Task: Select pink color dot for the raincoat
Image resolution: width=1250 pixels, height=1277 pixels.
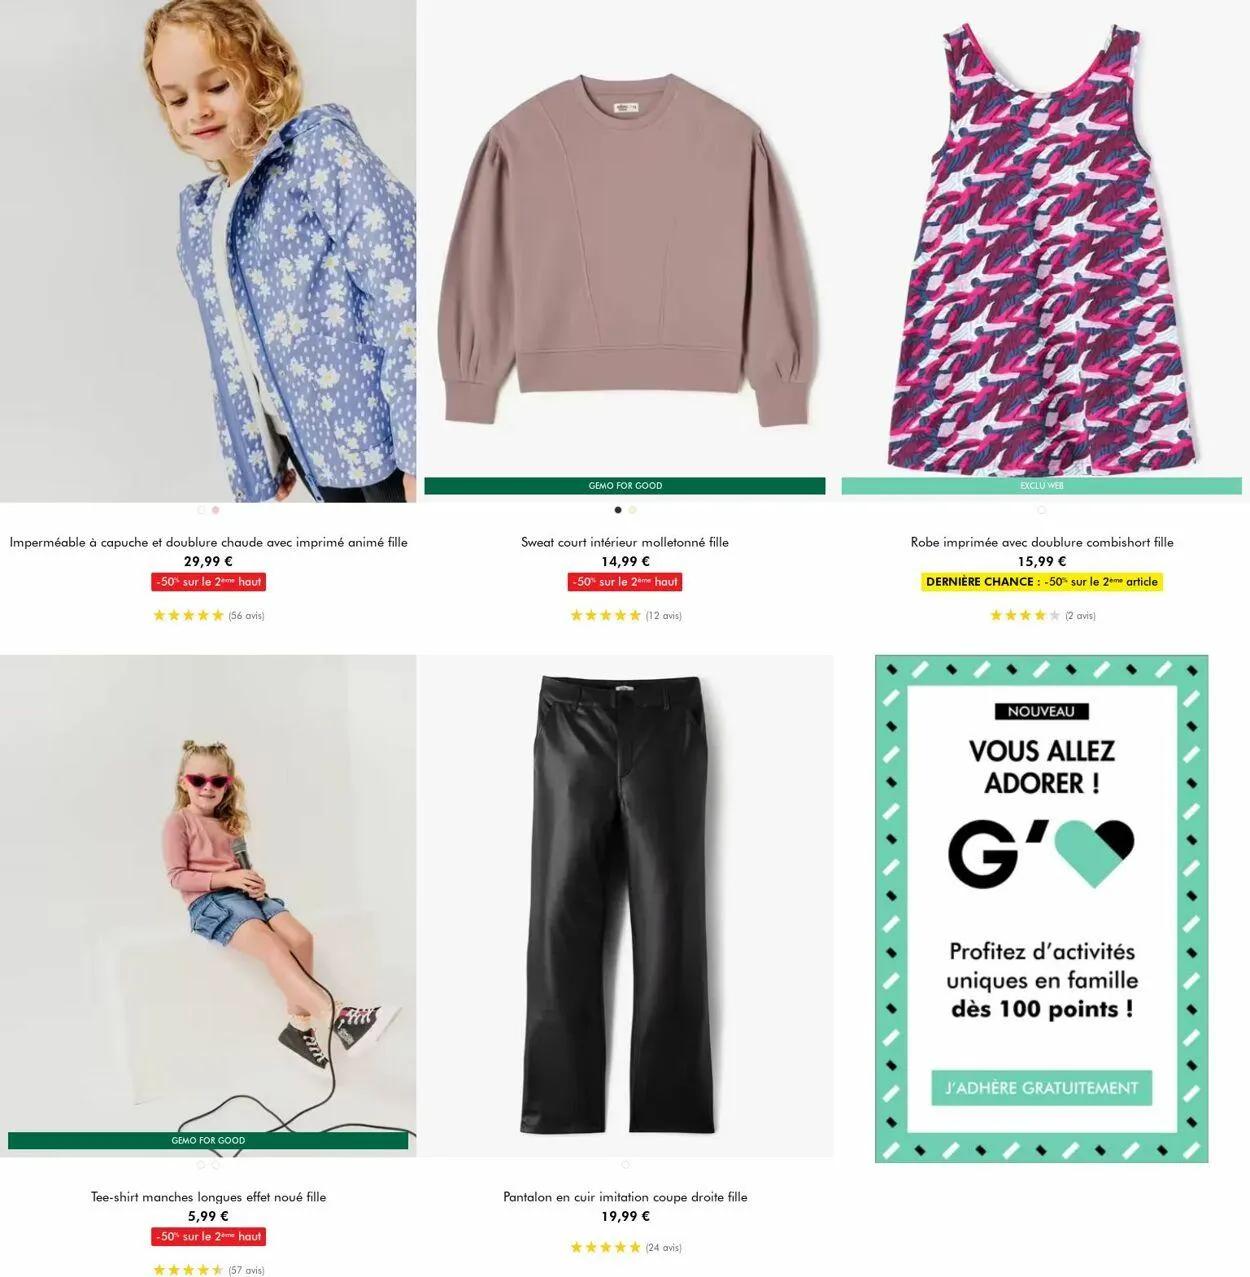Action: click(x=216, y=510)
